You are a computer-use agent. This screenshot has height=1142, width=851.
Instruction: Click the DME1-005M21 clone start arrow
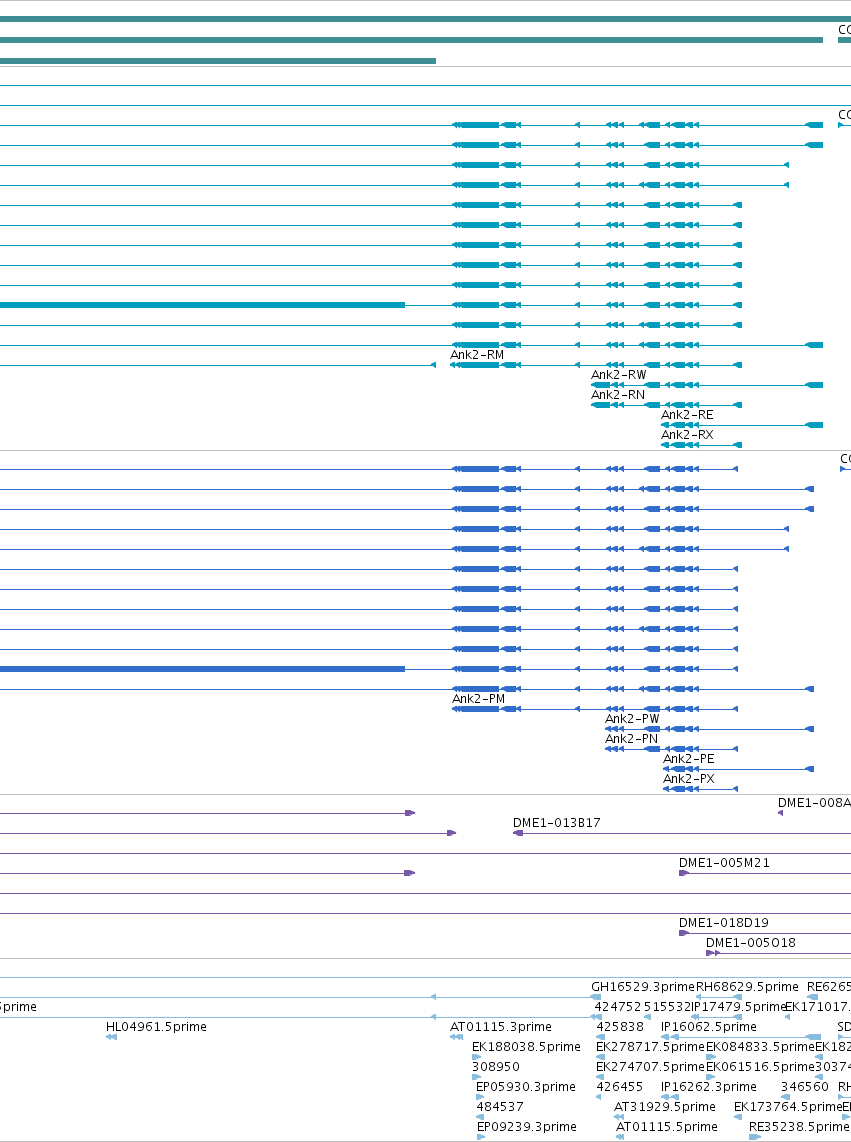click(x=684, y=873)
